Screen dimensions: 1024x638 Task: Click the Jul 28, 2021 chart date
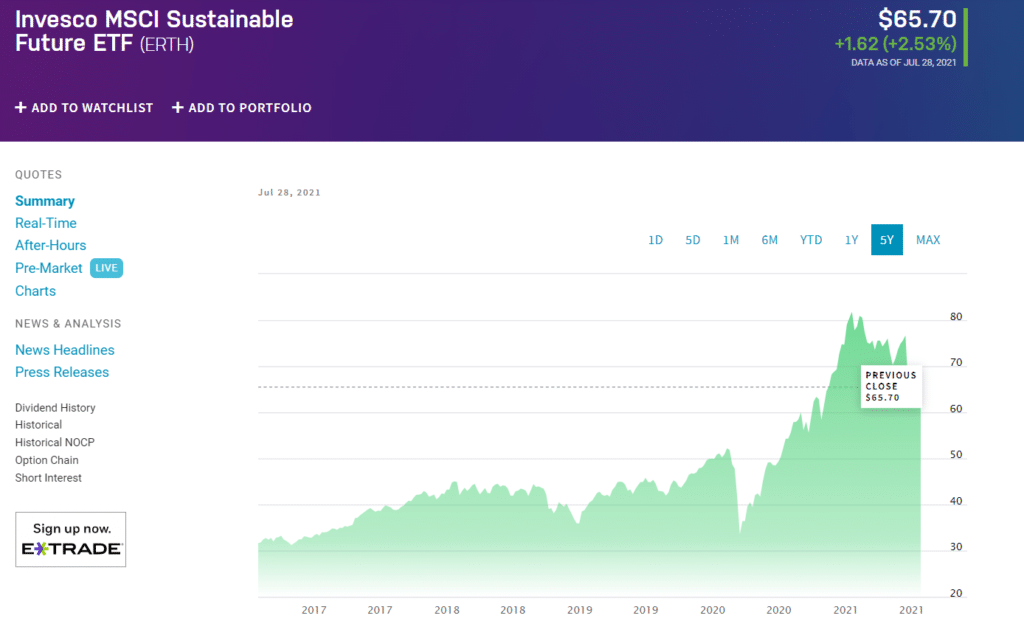tap(289, 193)
